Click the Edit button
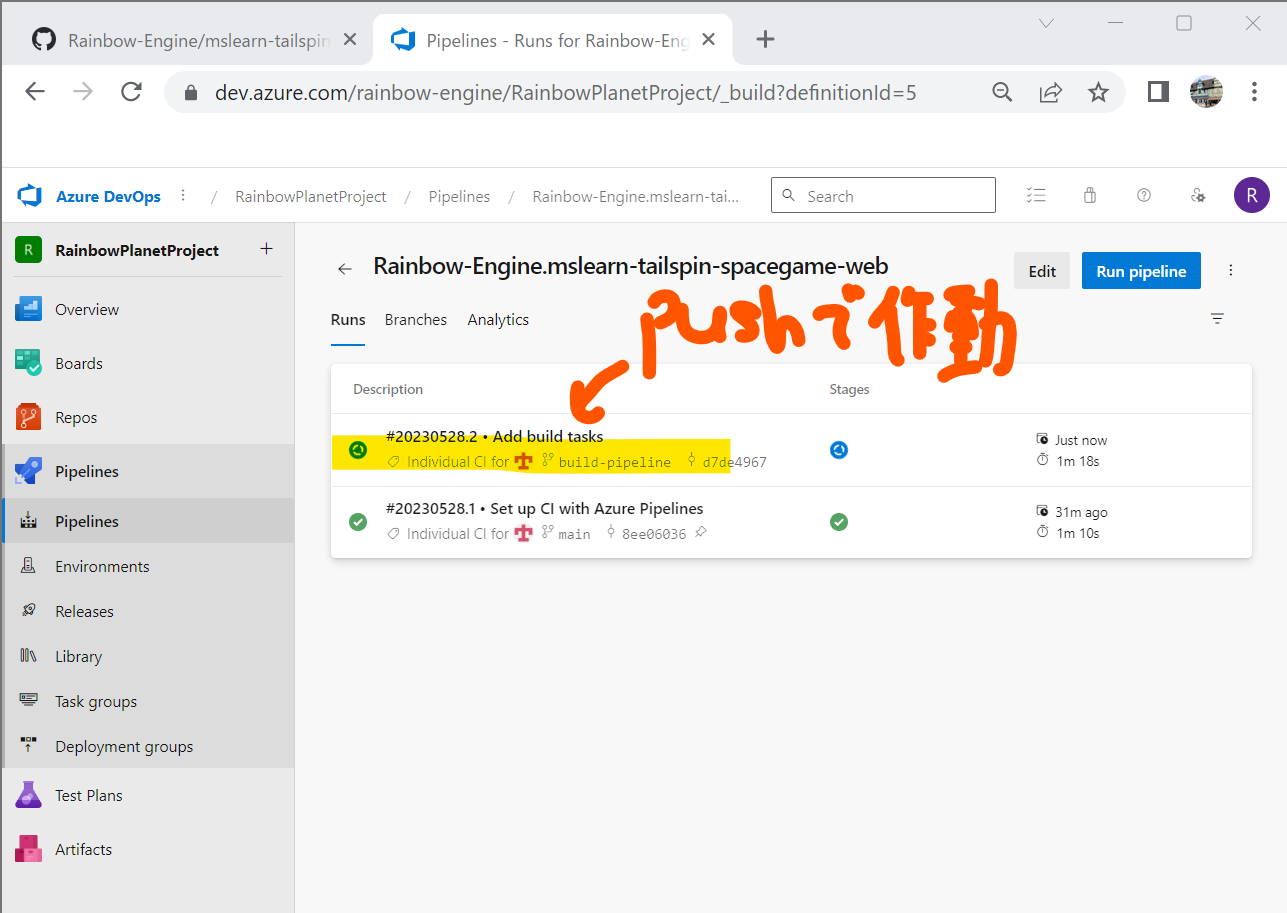This screenshot has width=1287, height=913. point(1042,271)
